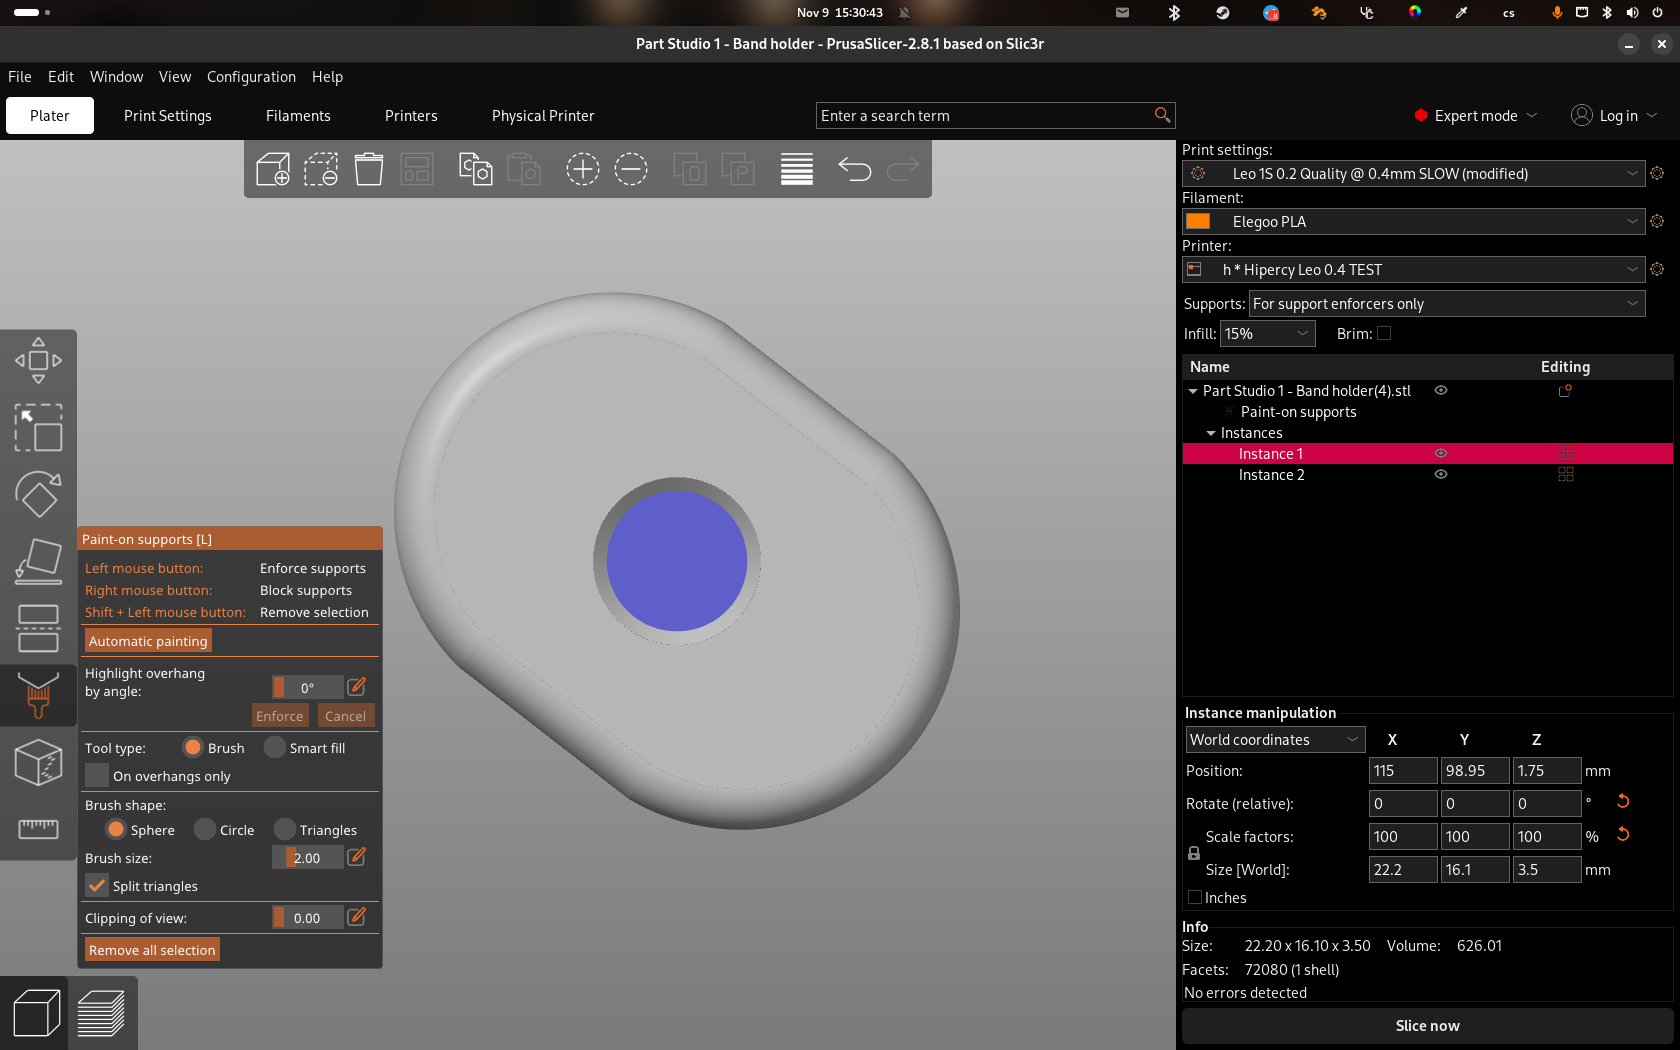This screenshot has height=1050, width=1680.
Task: Open Print settings preset dropdown
Action: (1414, 173)
